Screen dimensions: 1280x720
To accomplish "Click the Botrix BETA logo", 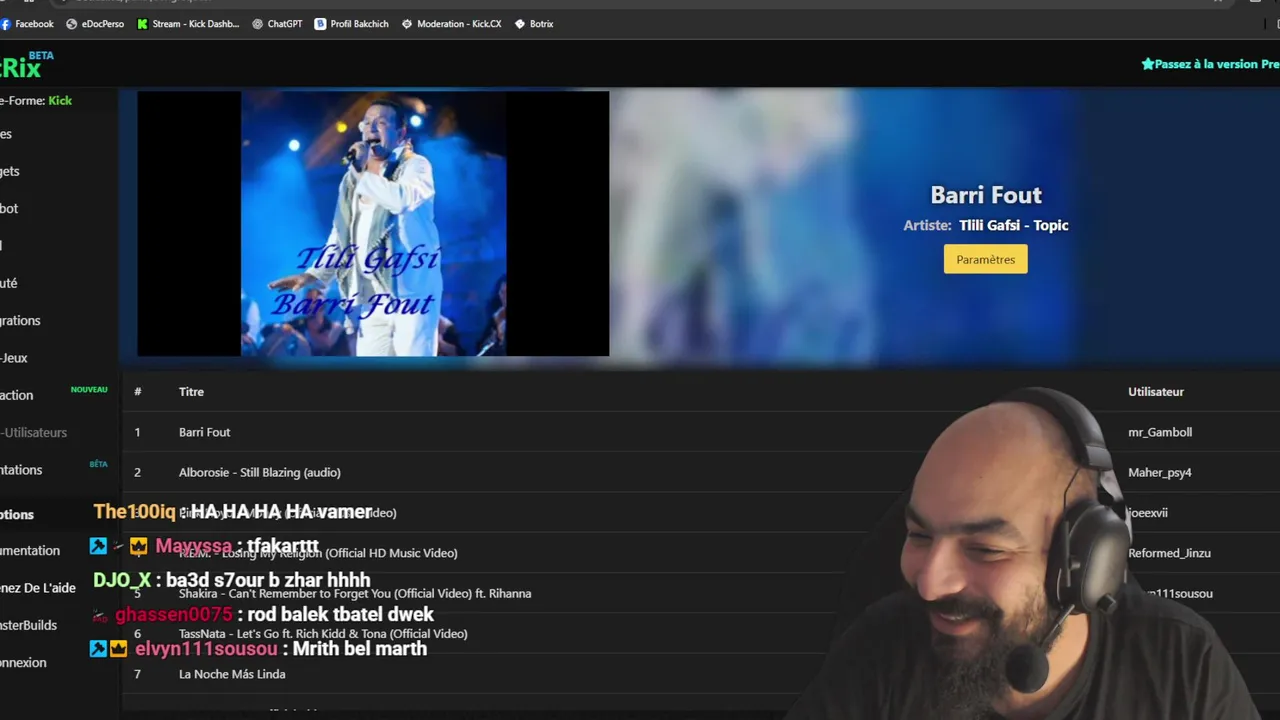I will (x=26, y=66).
